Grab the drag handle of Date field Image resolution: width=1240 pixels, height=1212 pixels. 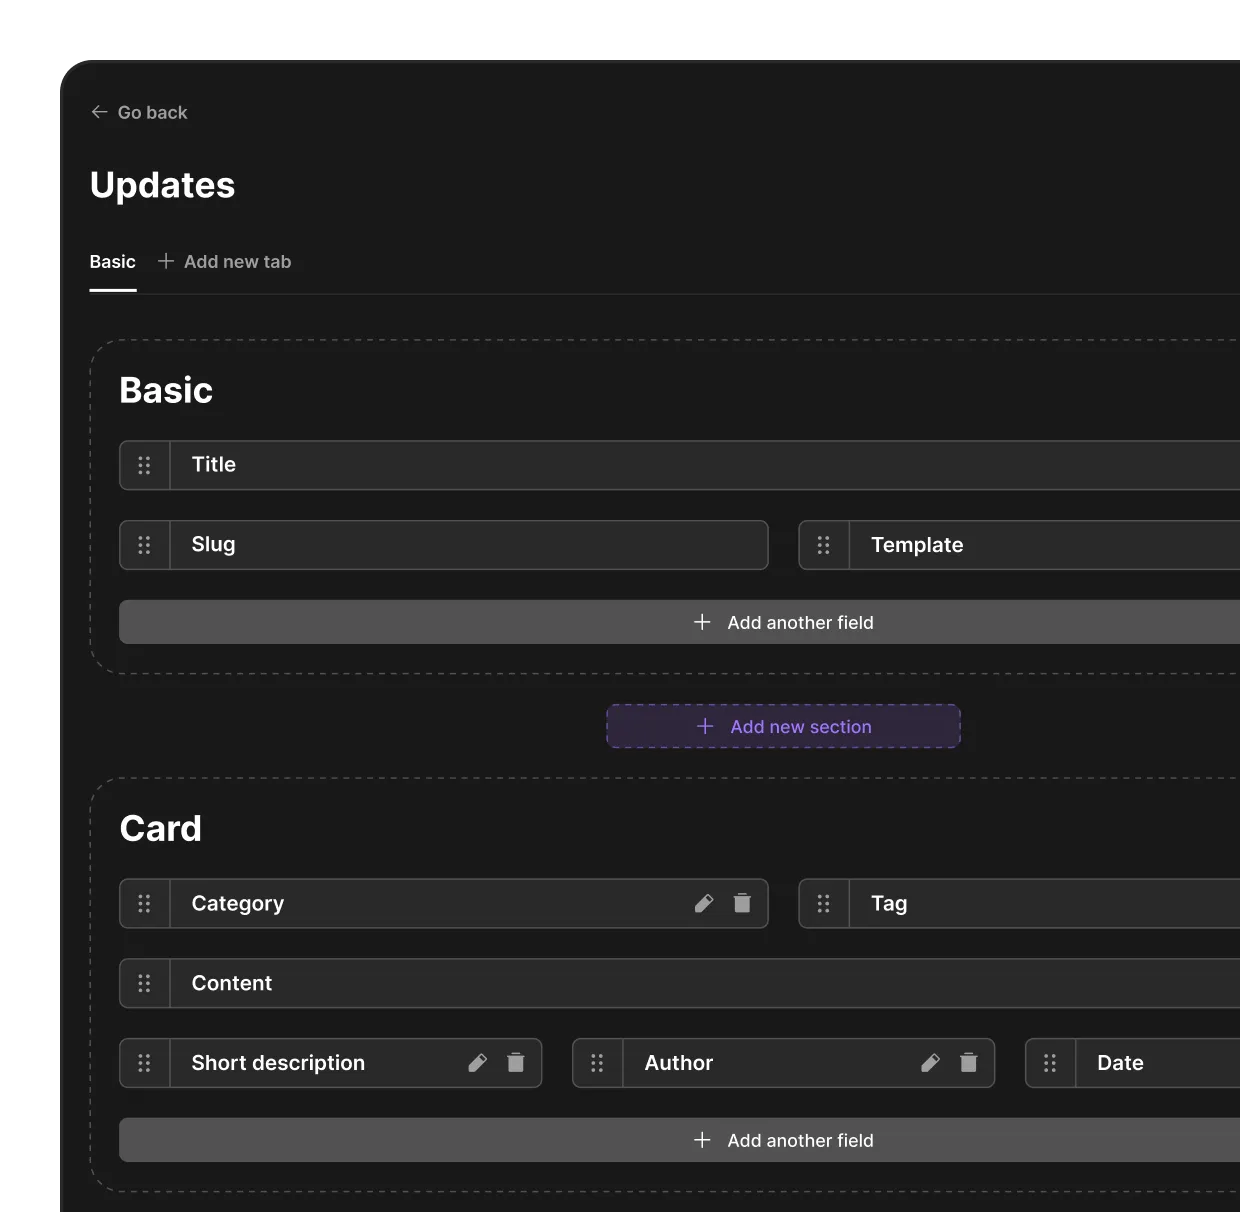[x=1050, y=1063]
